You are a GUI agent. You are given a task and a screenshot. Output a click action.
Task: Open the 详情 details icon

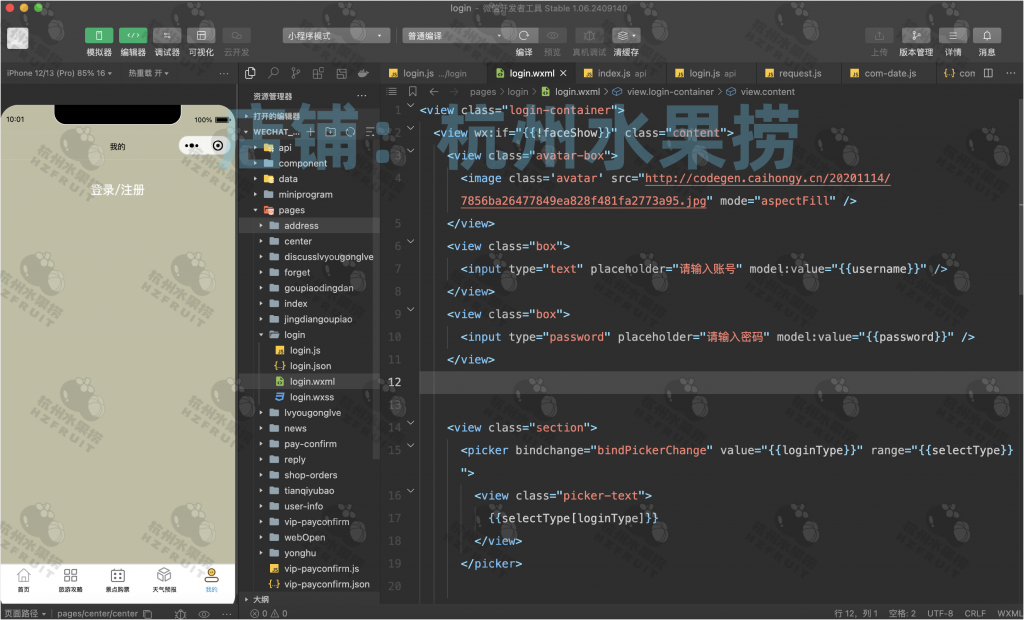point(952,36)
